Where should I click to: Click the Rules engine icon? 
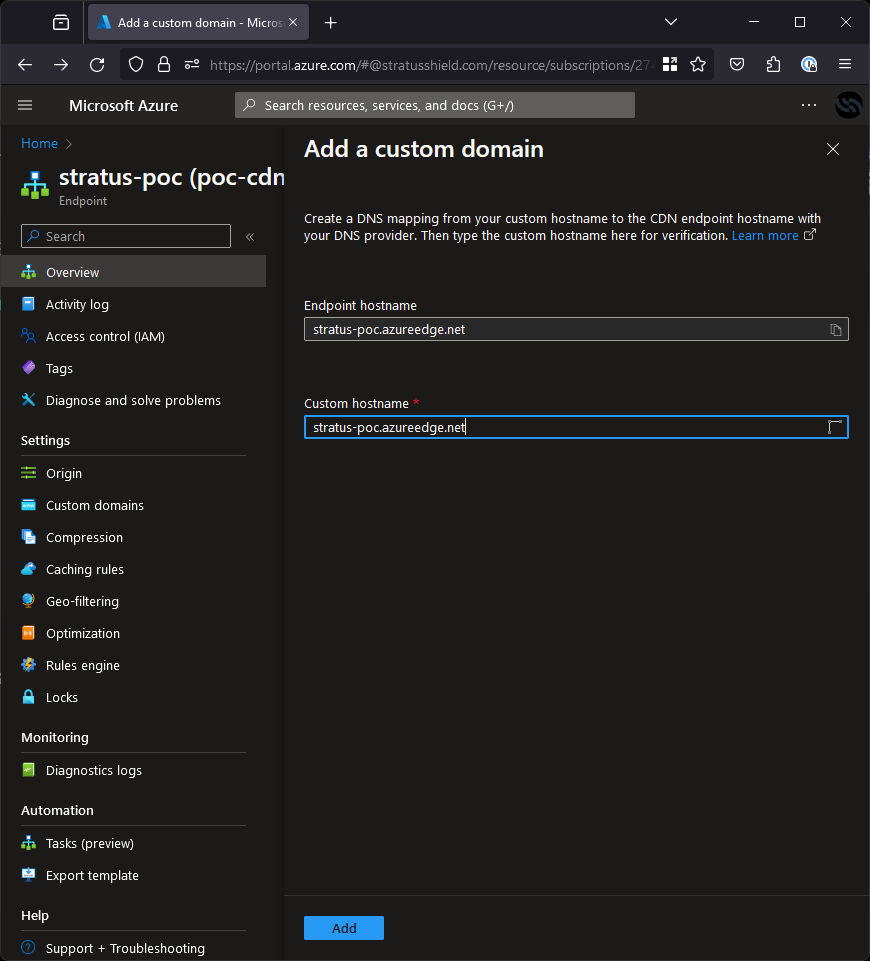coord(28,665)
